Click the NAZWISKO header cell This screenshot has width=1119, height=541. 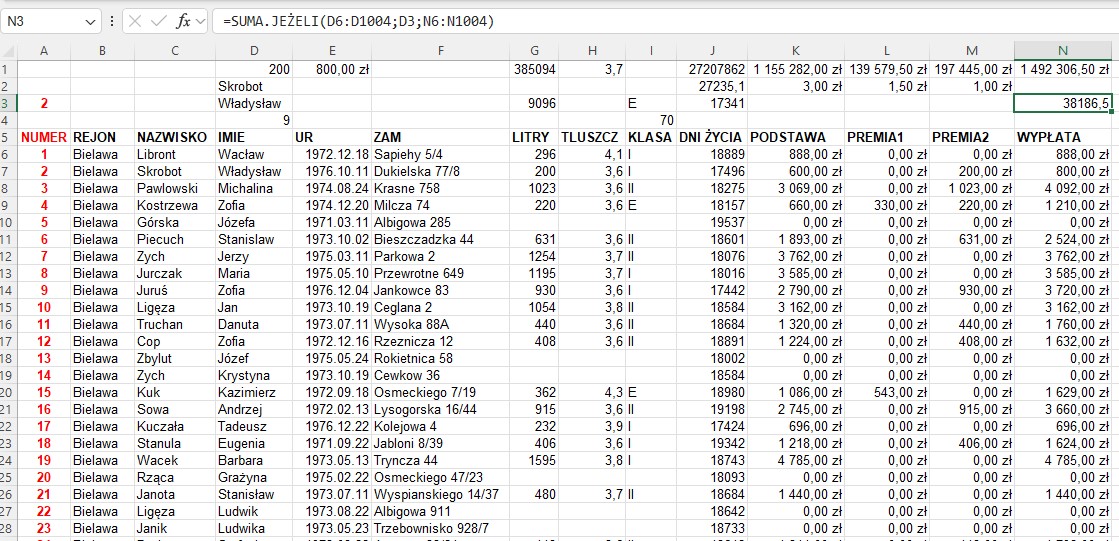coord(172,137)
